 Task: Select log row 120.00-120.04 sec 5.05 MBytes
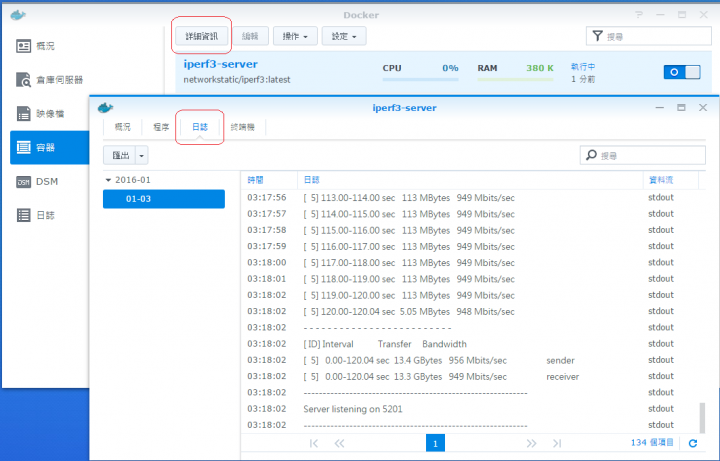(x=471, y=311)
